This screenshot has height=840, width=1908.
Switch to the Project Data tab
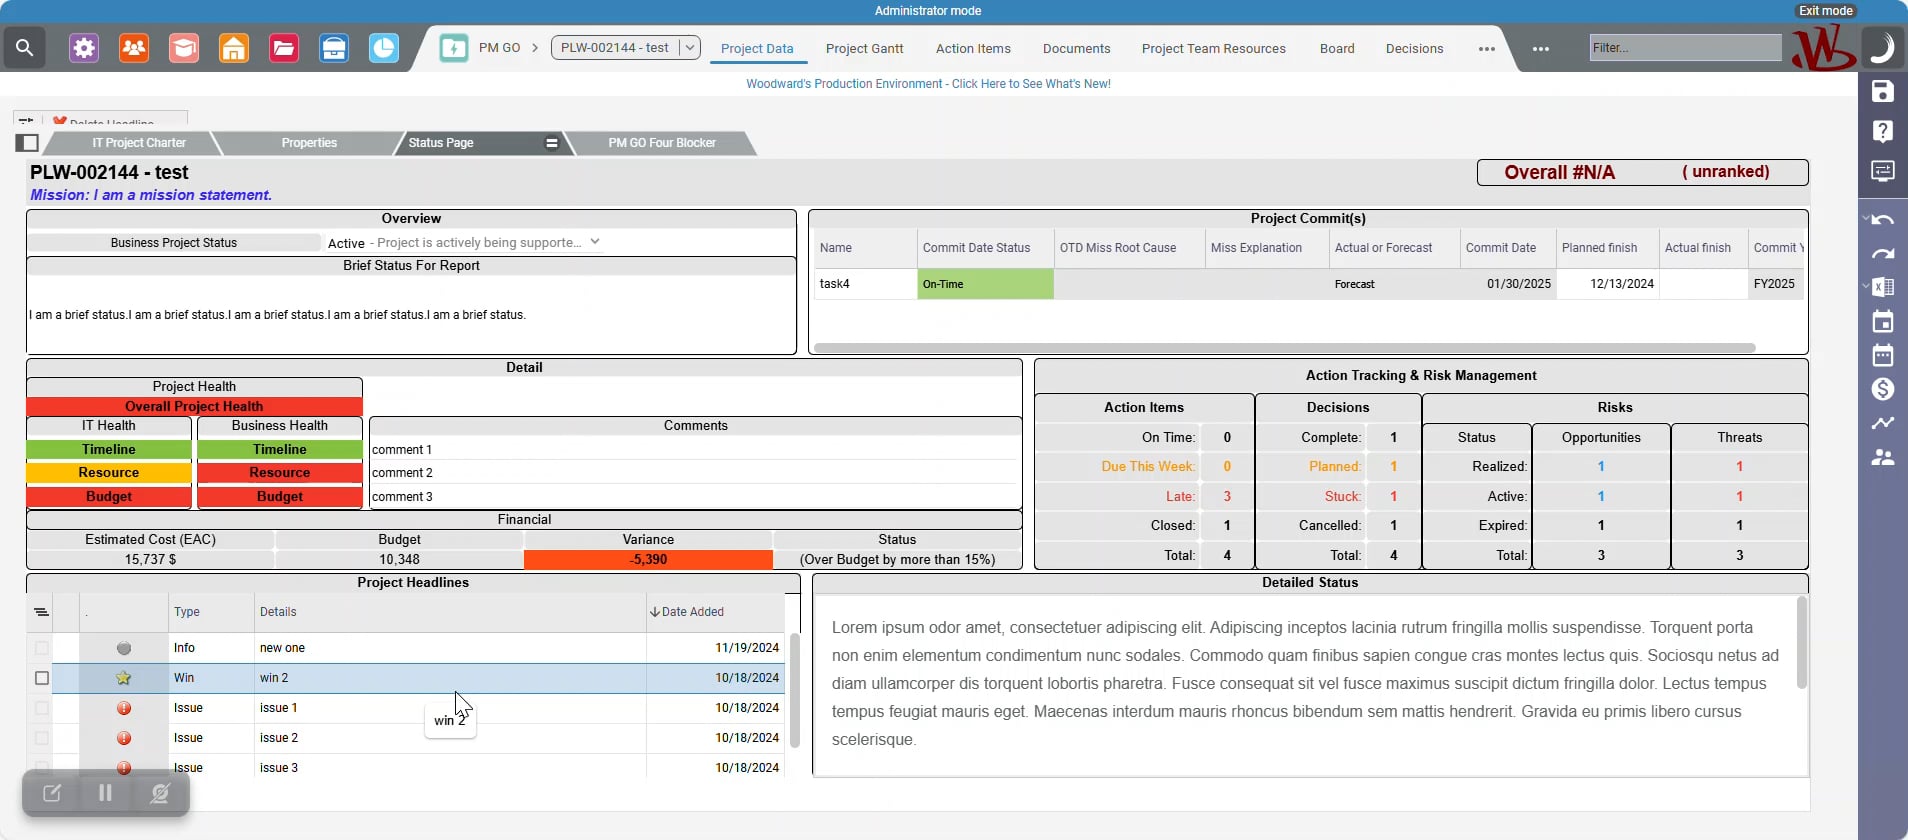click(x=757, y=49)
